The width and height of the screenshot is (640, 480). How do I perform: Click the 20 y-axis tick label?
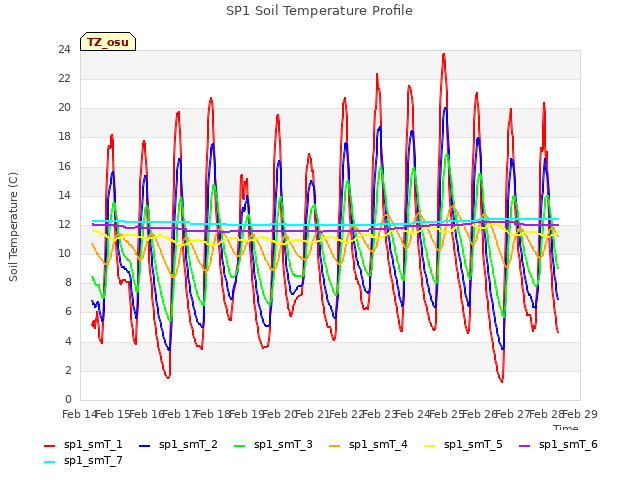point(64,108)
